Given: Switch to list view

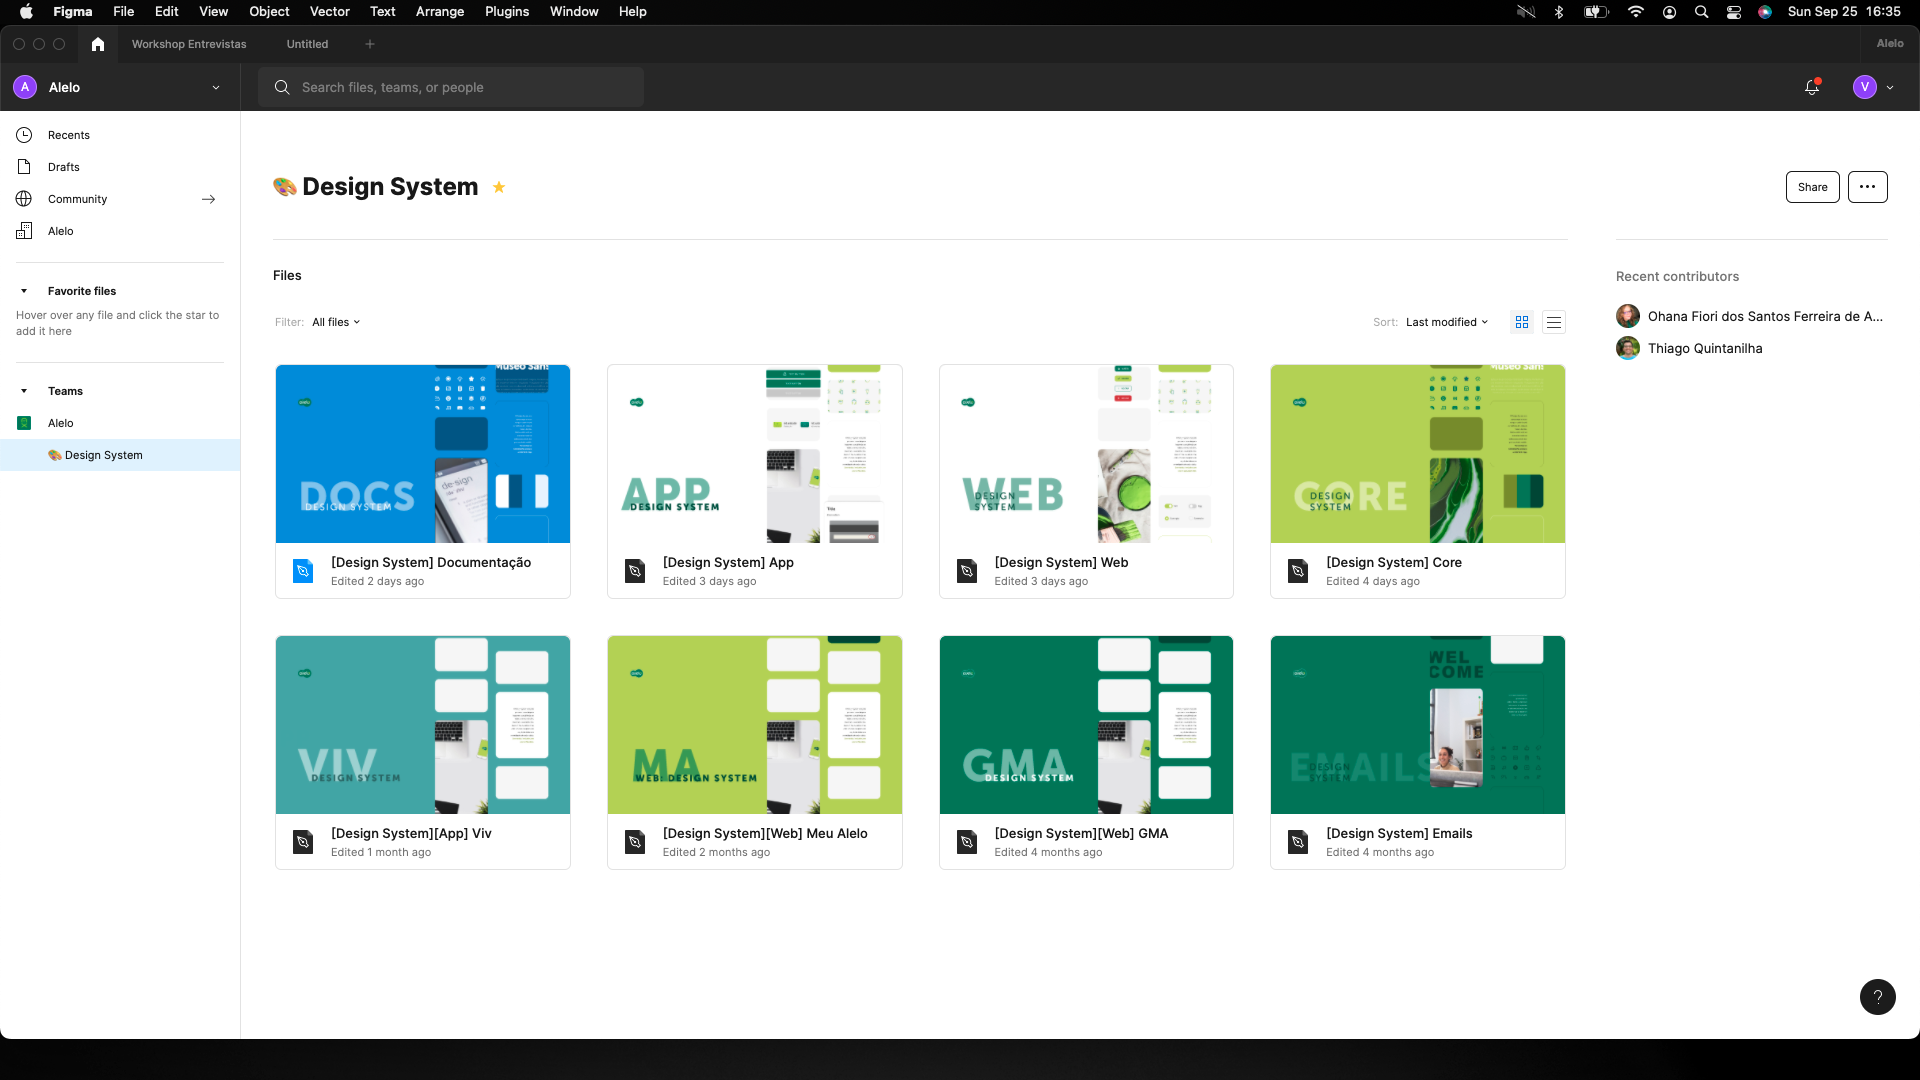Looking at the screenshot, I should [x=1553, y=322].
